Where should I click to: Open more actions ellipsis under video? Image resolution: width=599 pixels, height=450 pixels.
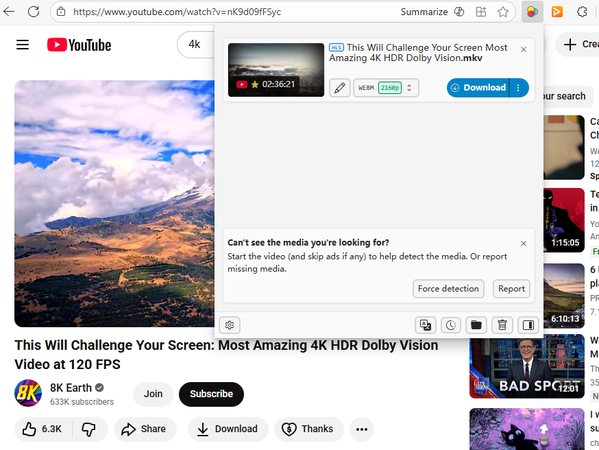tap(362, 429)
